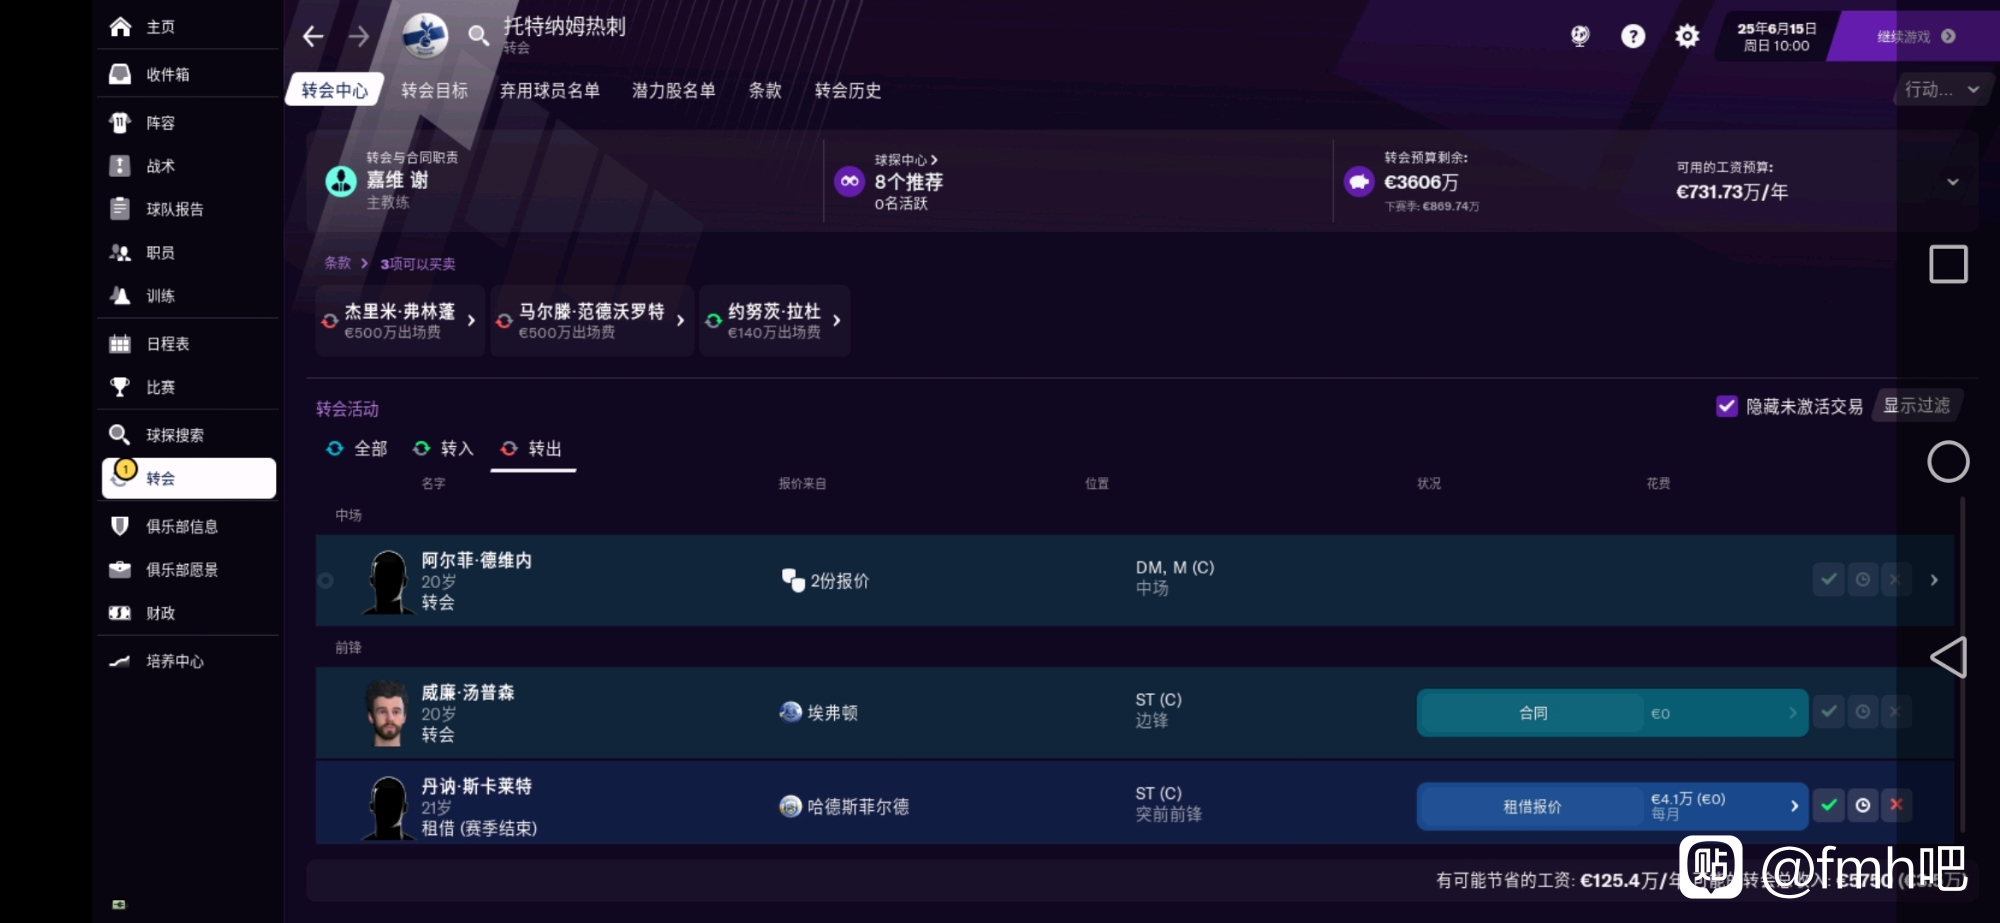Expand 杰里米·弗林蓬 clause chevron
Image resolution: width=2000 pixels, height=923 pixels.
pyautogui.click(x=471, y=321)
